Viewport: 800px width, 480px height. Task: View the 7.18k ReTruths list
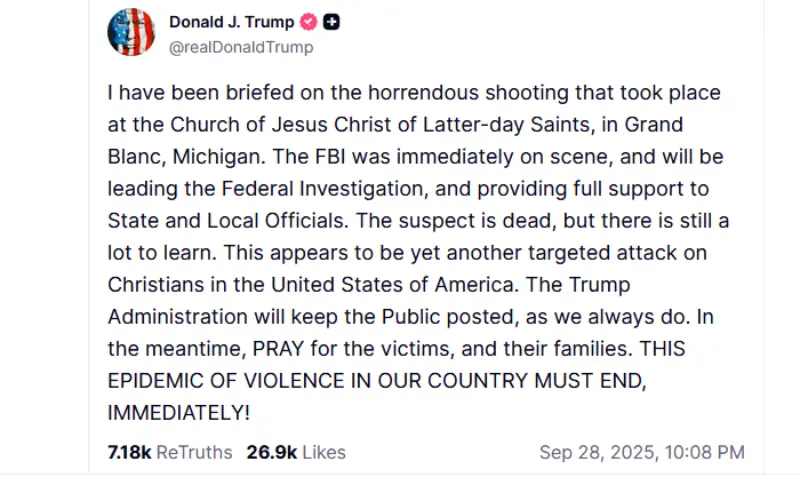pos(169,452)
